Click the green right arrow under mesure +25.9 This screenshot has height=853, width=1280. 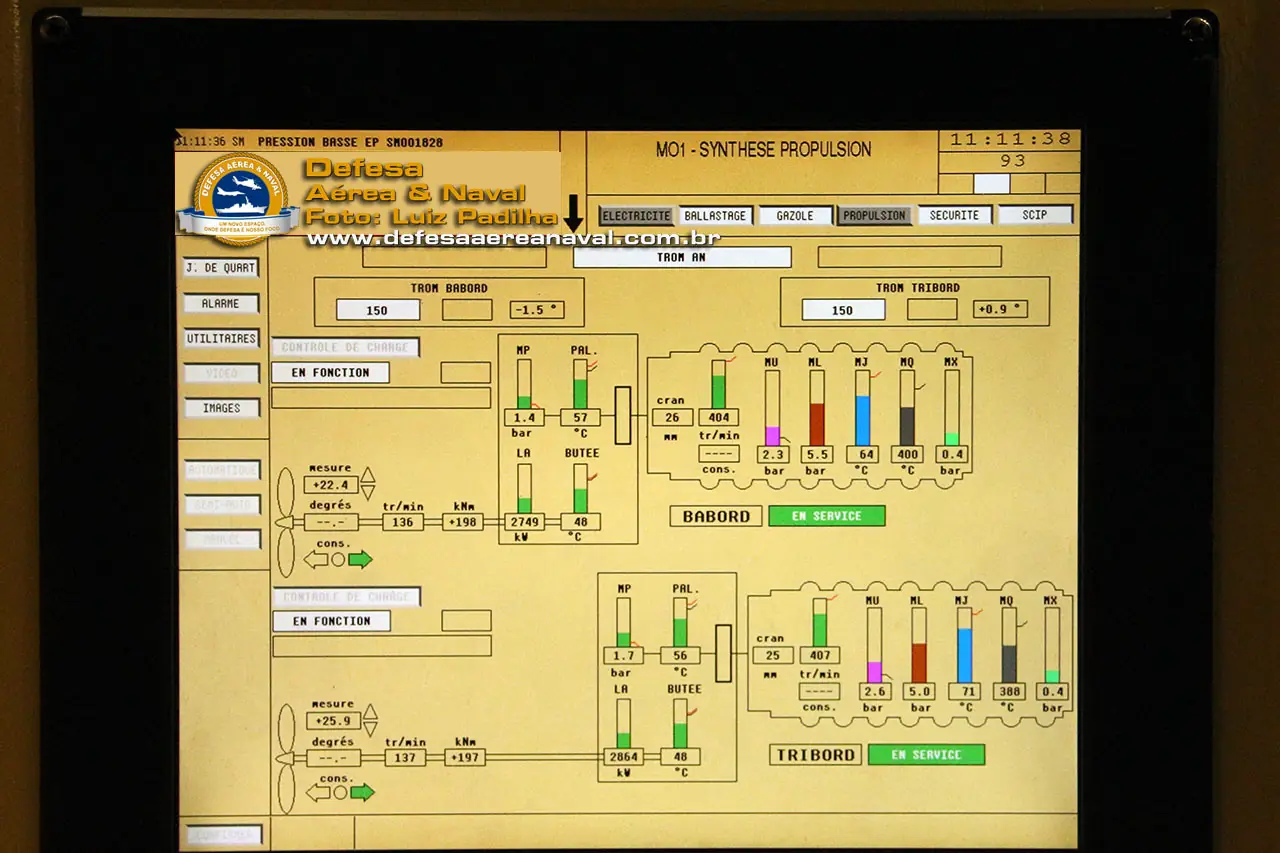(x=362, y=793)
